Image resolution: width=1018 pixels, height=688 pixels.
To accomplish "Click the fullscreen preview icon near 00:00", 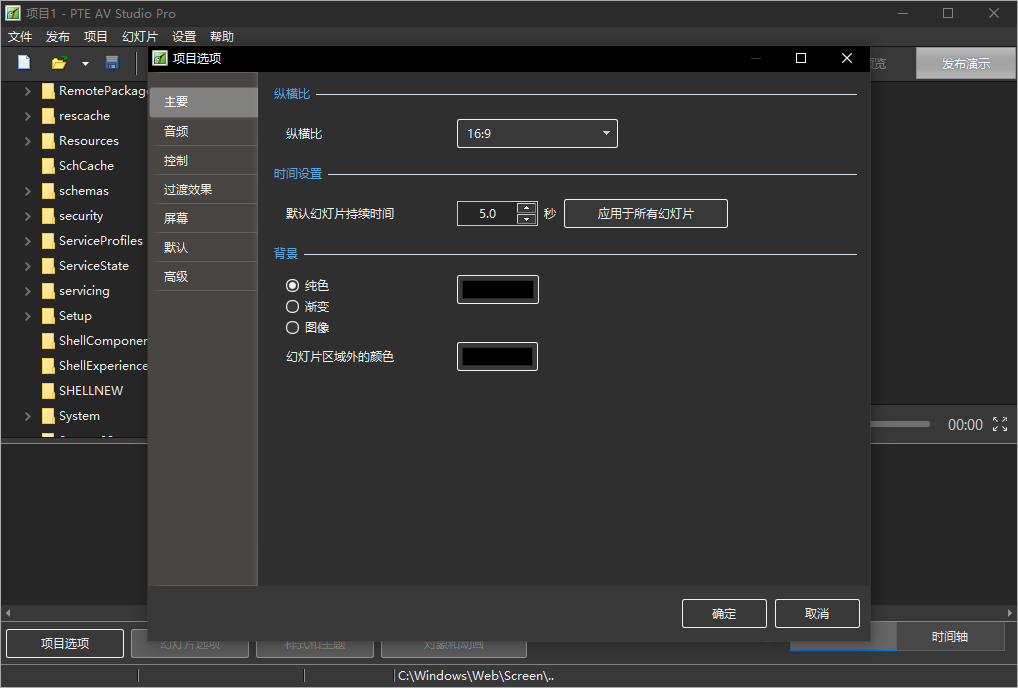I will (1000, 424).
